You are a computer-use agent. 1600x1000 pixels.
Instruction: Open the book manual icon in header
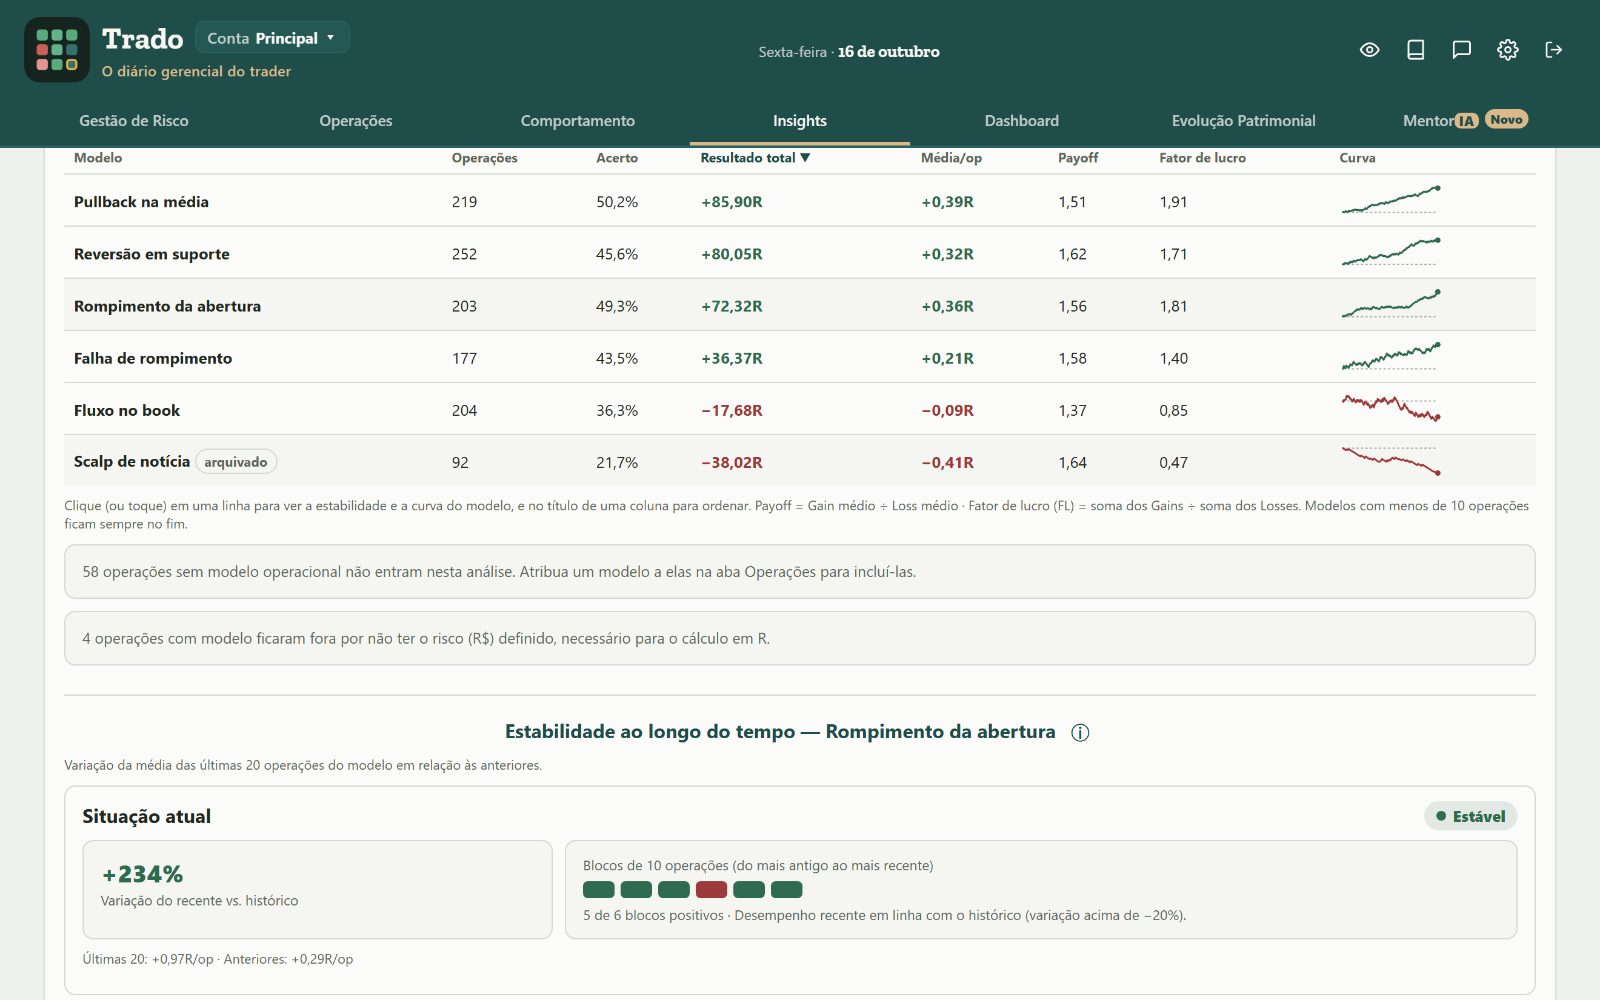click(x=1416, y=50)
